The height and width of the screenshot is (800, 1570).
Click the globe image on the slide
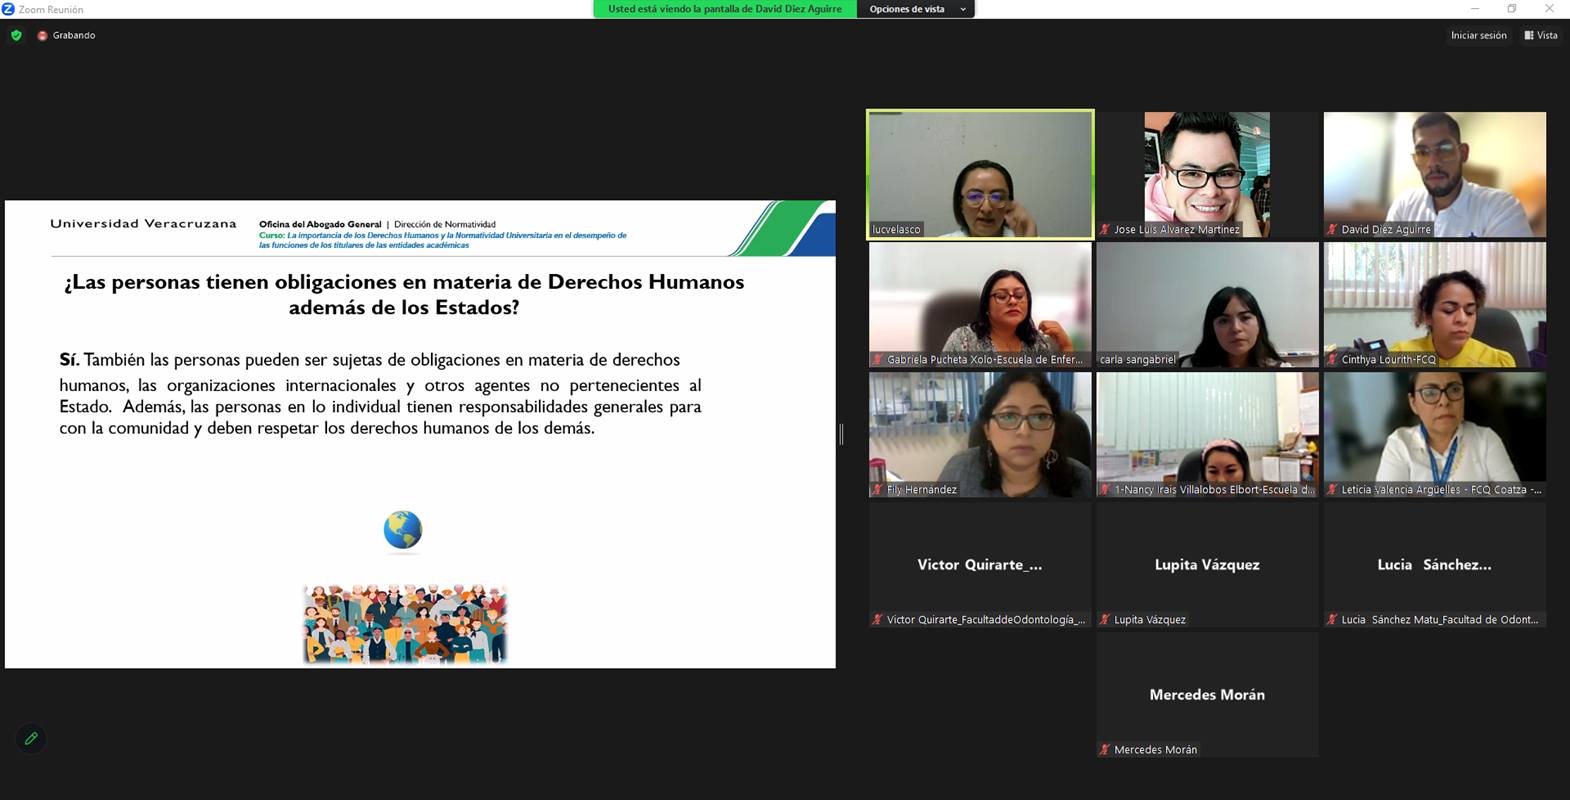pyautogui.click(x=403, y=530)
